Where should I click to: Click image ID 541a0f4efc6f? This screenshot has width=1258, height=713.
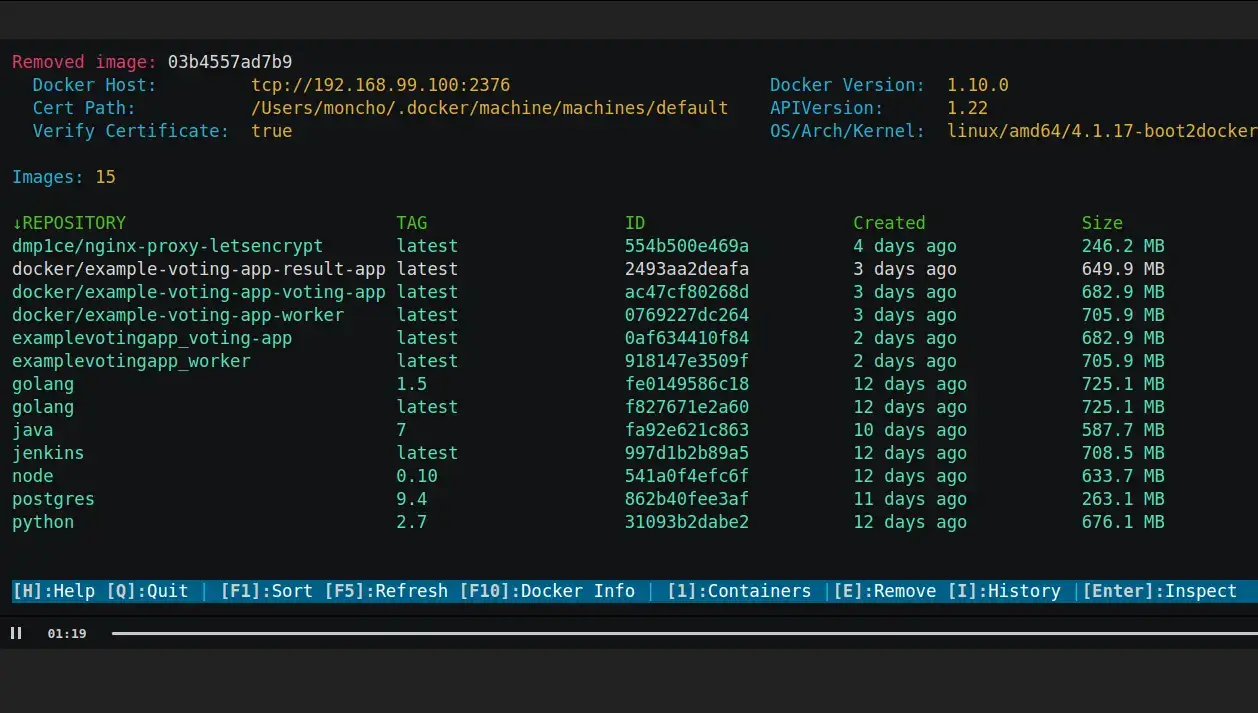(x=687, y=476)
